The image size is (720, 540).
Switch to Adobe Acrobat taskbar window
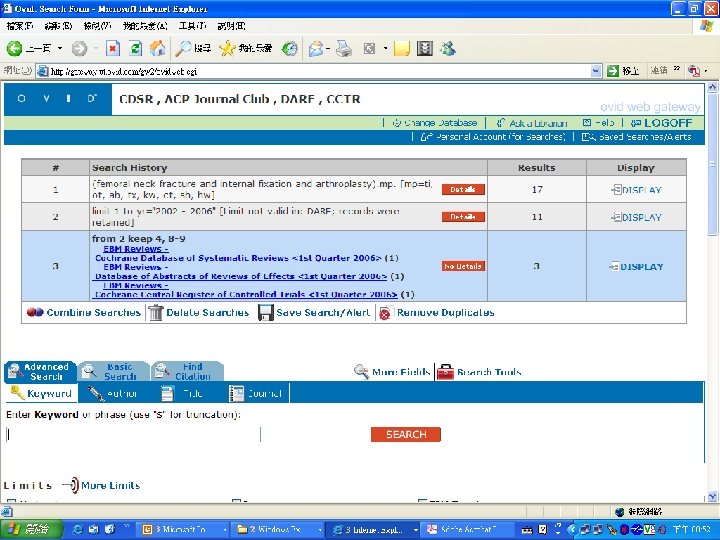point(468,529)
